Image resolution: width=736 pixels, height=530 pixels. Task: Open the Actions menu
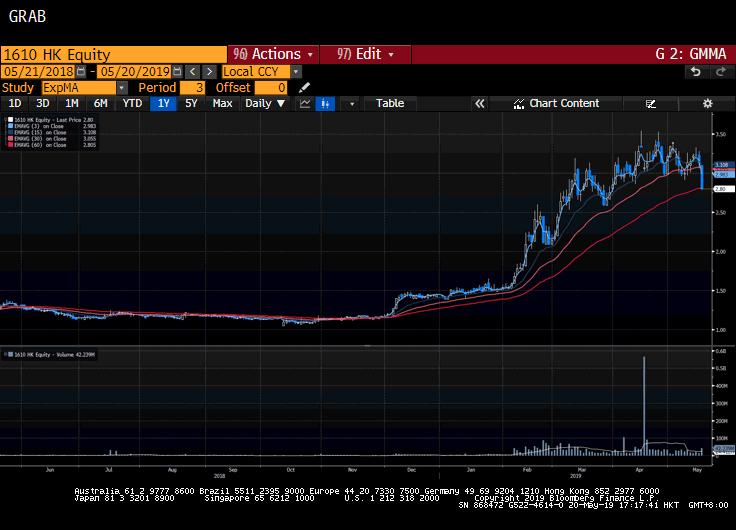tap(274, 54)
